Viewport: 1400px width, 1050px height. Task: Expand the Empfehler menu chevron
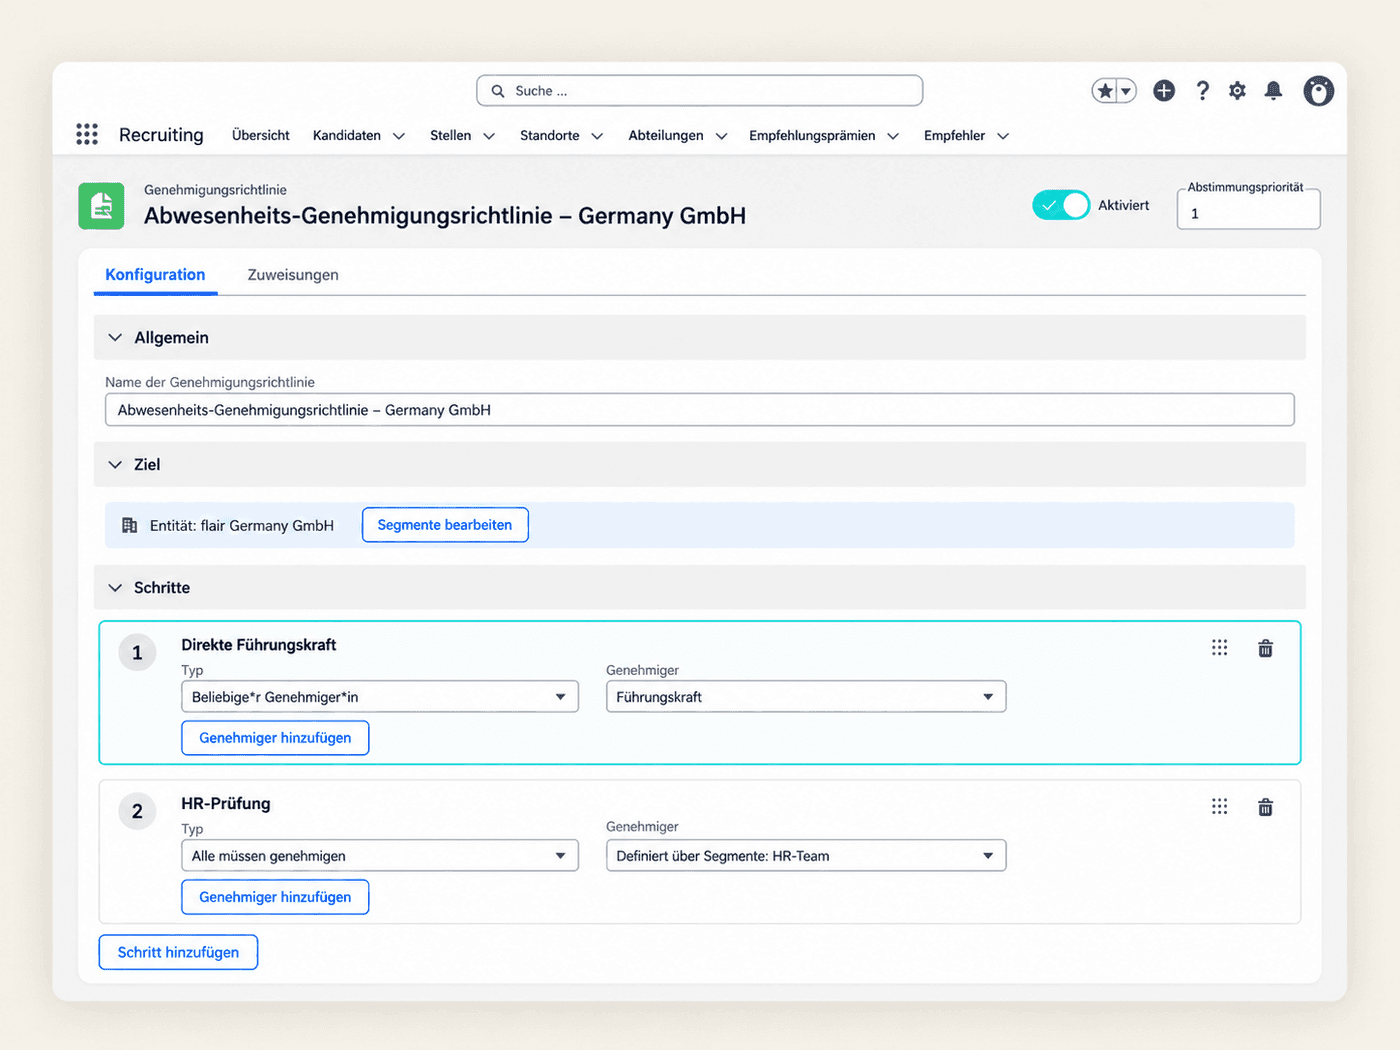tap(1003, 136)
